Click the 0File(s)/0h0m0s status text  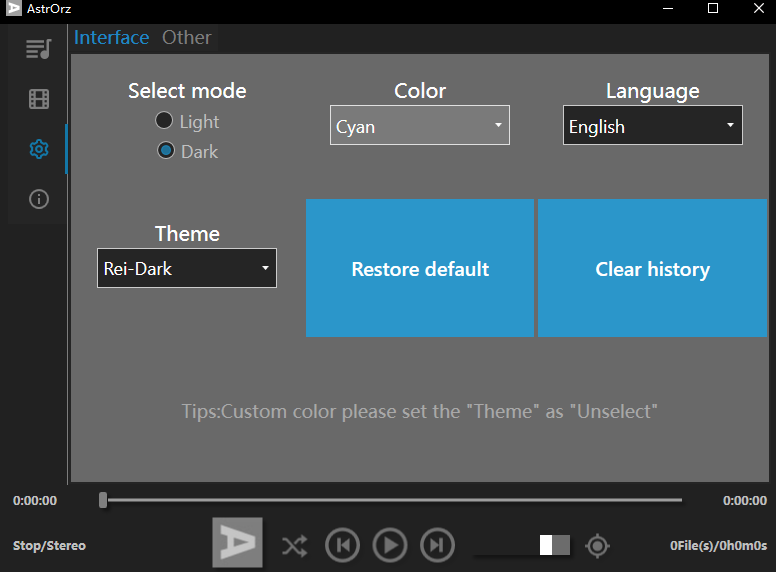coord(718,545)
